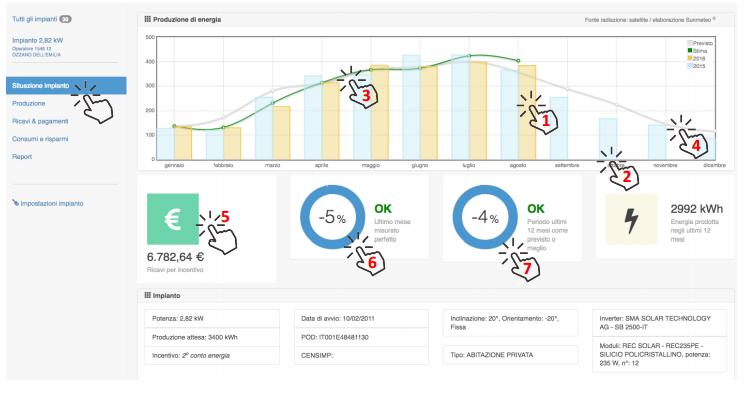Click grid icon beside Produzione di energia
The image size is (750, 398).
pos(147,19)
